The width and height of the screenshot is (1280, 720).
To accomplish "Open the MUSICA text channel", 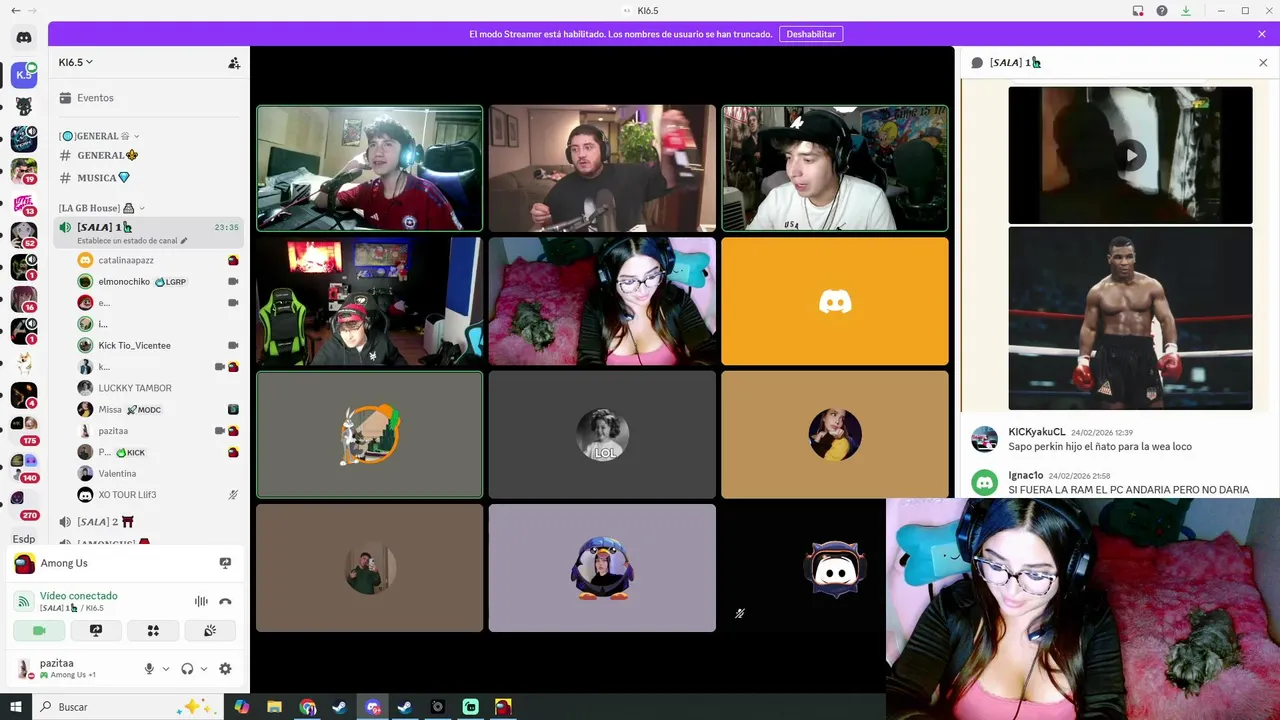I will click(150, 178).
